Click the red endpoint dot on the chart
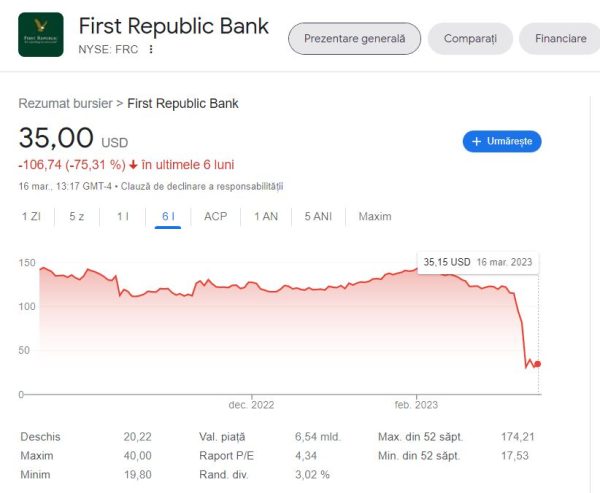This screenshot has height=493, width=600. point(538,364)
